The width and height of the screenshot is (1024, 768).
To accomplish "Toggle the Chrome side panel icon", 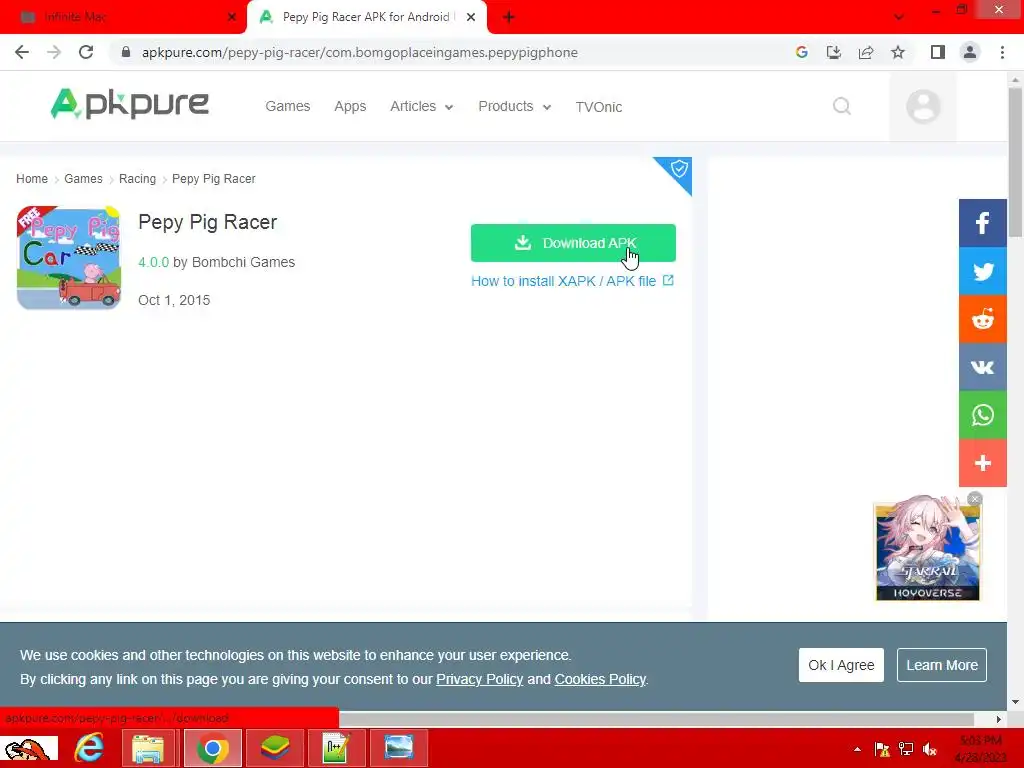I will 938,52.
